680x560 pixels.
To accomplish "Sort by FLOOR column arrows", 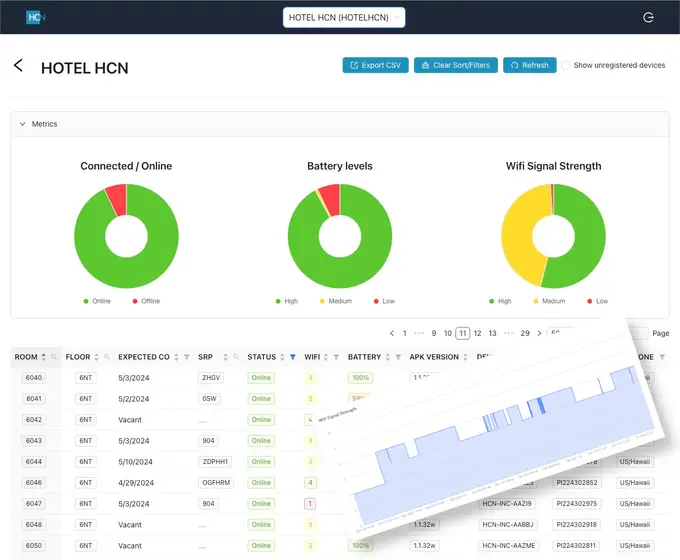I will click(96, 357).
